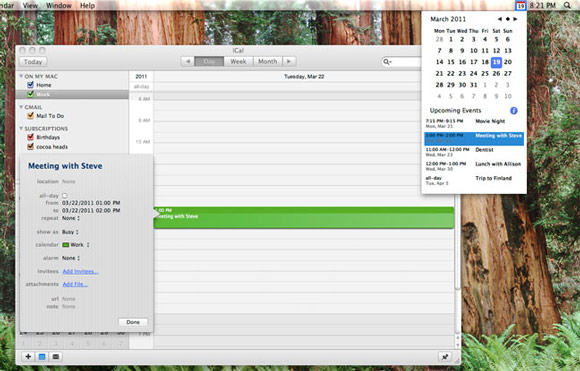Click the Add Invitees link

pos(80,271)
